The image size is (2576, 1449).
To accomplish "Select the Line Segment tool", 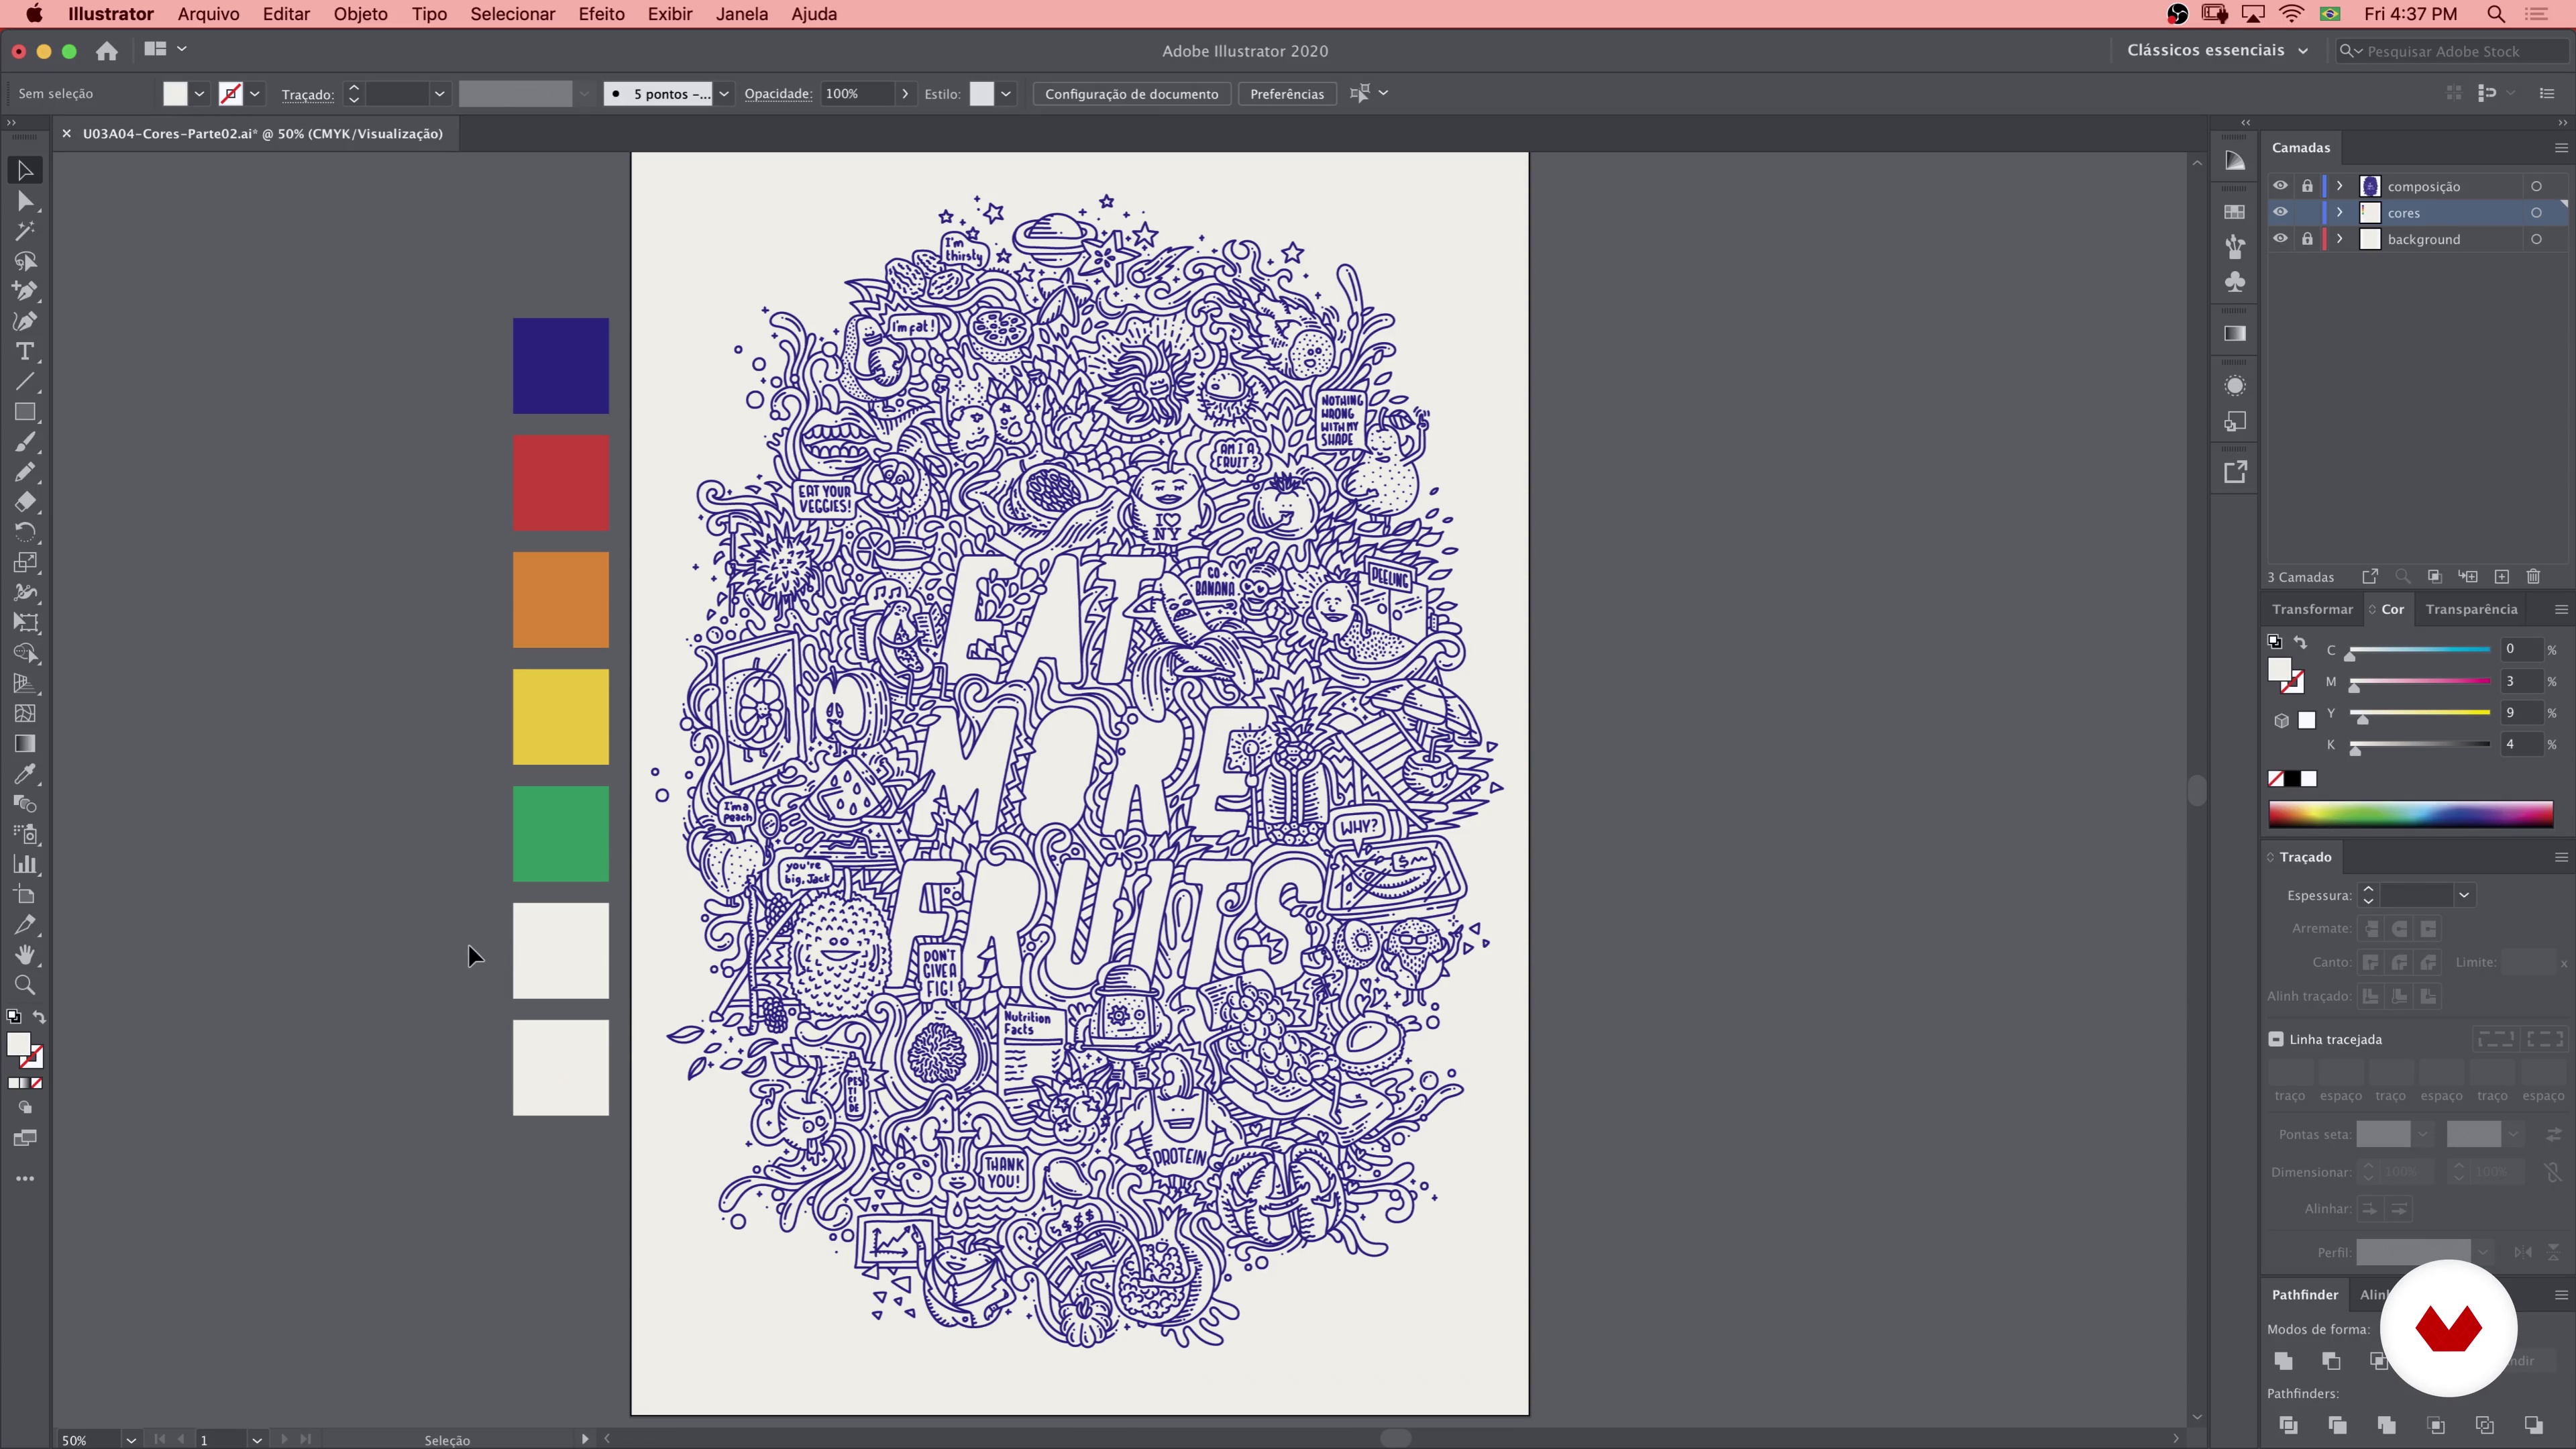I will (25, 382).
